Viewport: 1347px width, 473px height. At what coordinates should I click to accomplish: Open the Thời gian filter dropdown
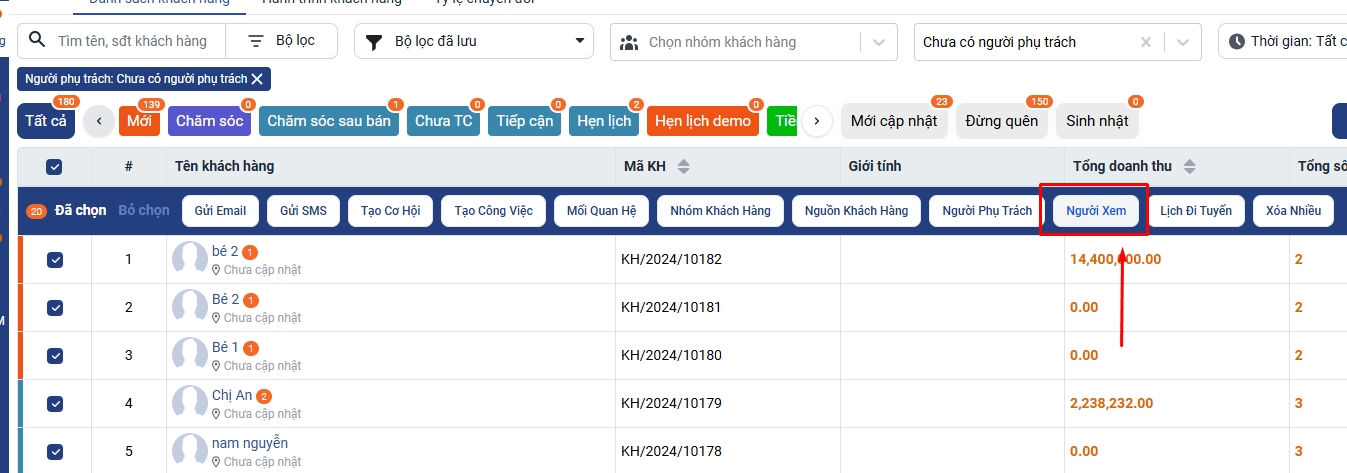pyautogui.click(x=1282, y=42)
